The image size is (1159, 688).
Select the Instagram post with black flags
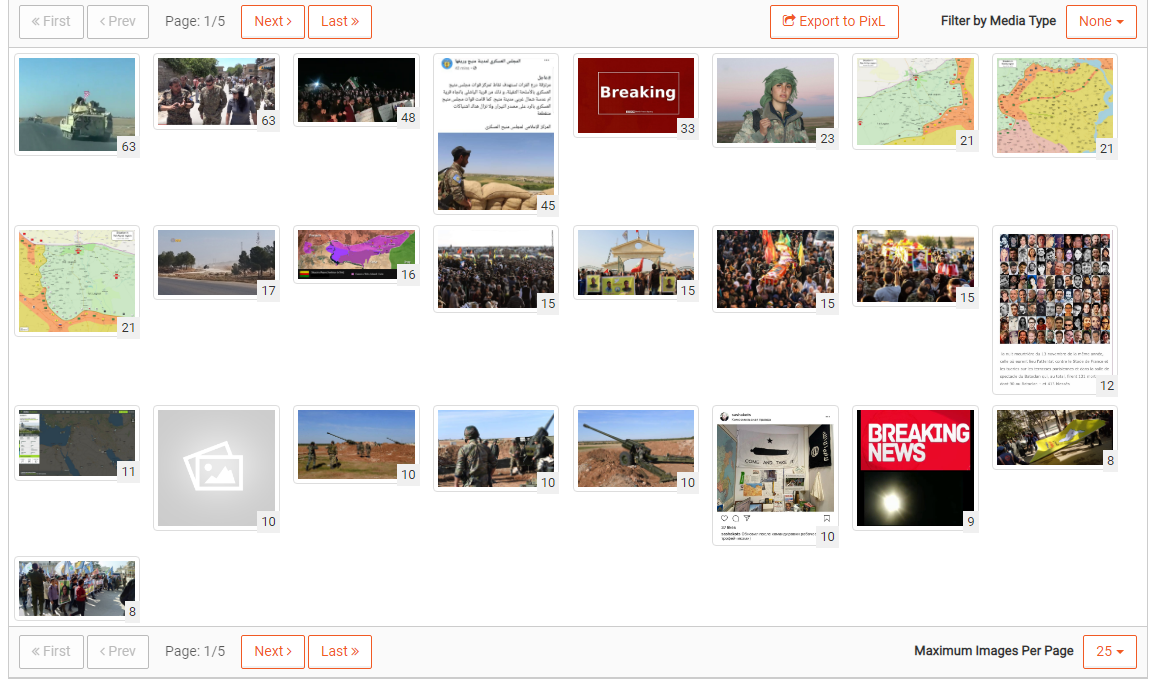[775, 475]
